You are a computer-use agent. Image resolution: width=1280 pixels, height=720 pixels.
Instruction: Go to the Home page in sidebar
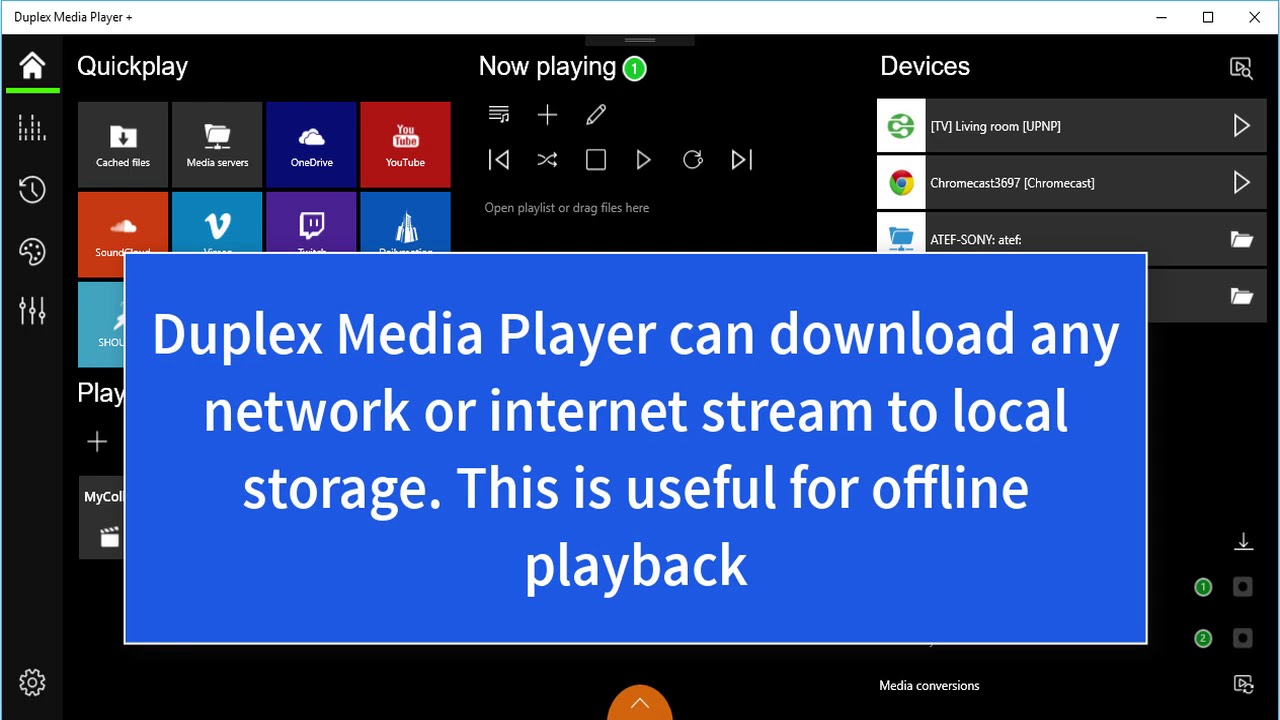pyautogui.click(x=32, y=66)
